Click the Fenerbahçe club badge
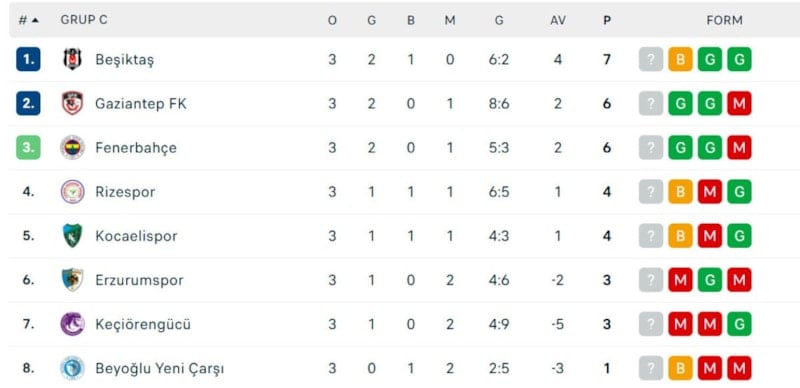 [x=72, y=148]
